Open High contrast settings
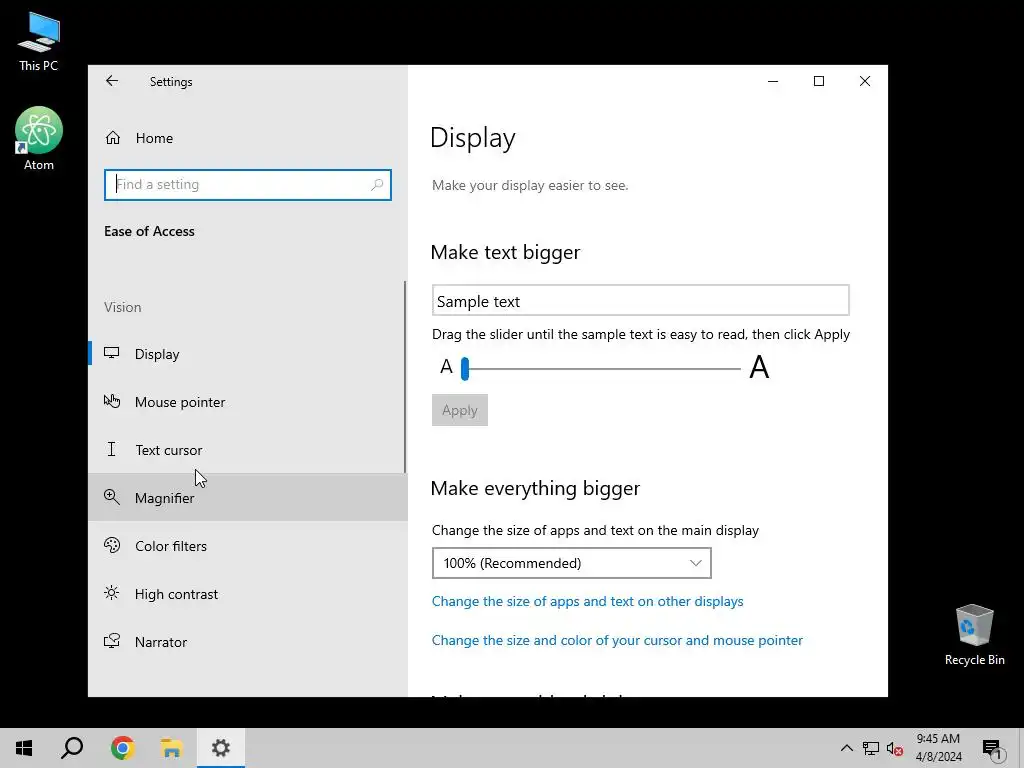This screenshot has width=1024, height=768. [248, 594]
